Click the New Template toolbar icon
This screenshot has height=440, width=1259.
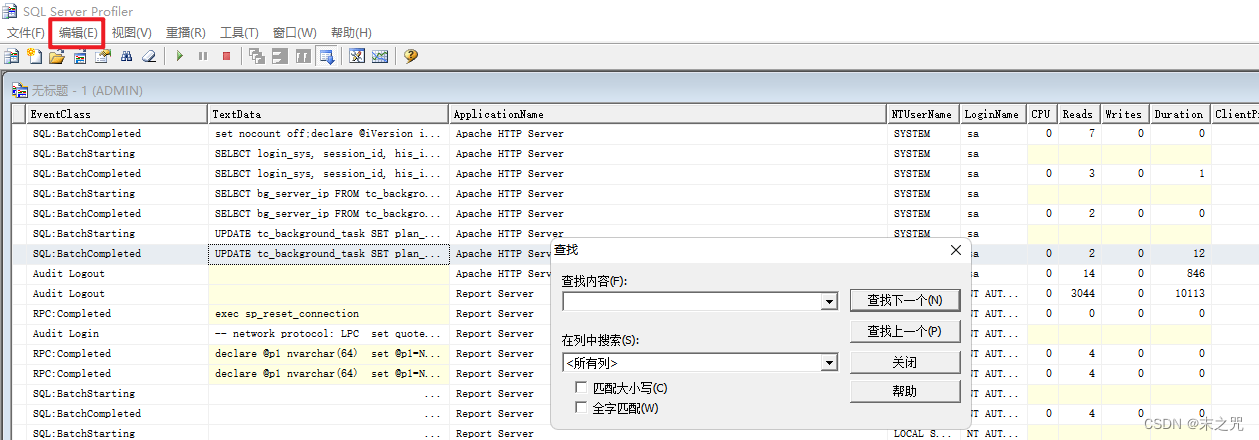coord(34,56)
